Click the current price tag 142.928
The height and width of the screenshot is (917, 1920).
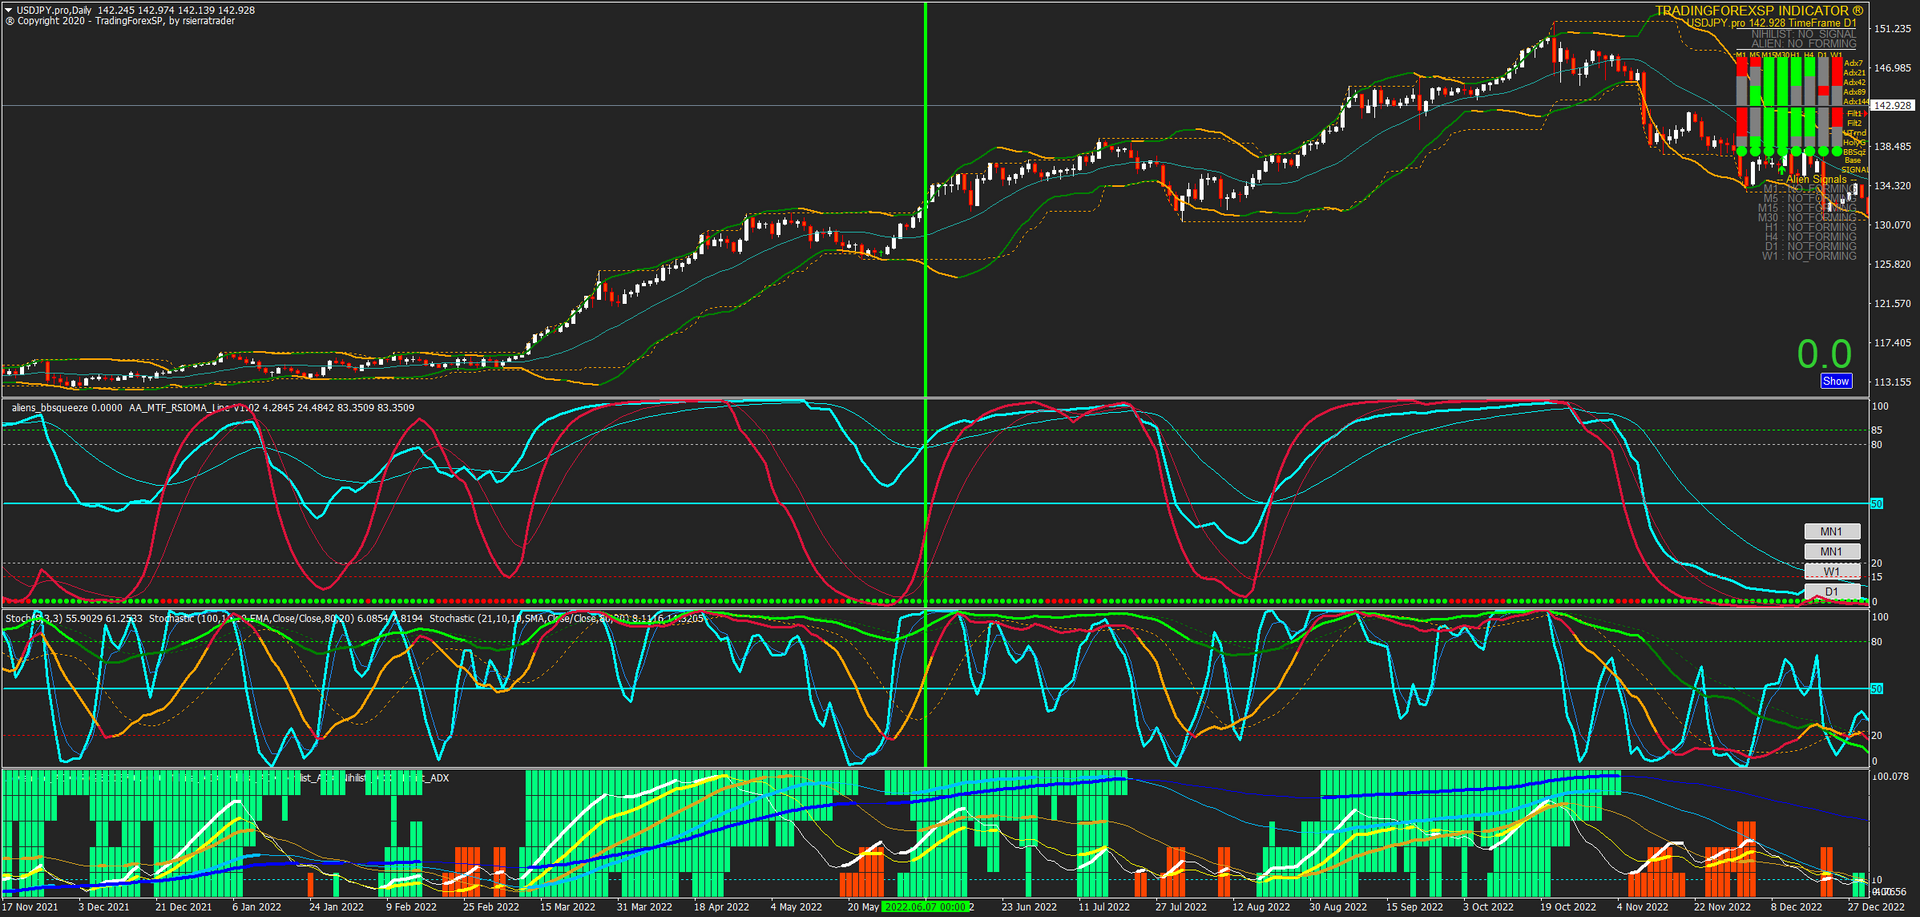tap(1892, 105)
